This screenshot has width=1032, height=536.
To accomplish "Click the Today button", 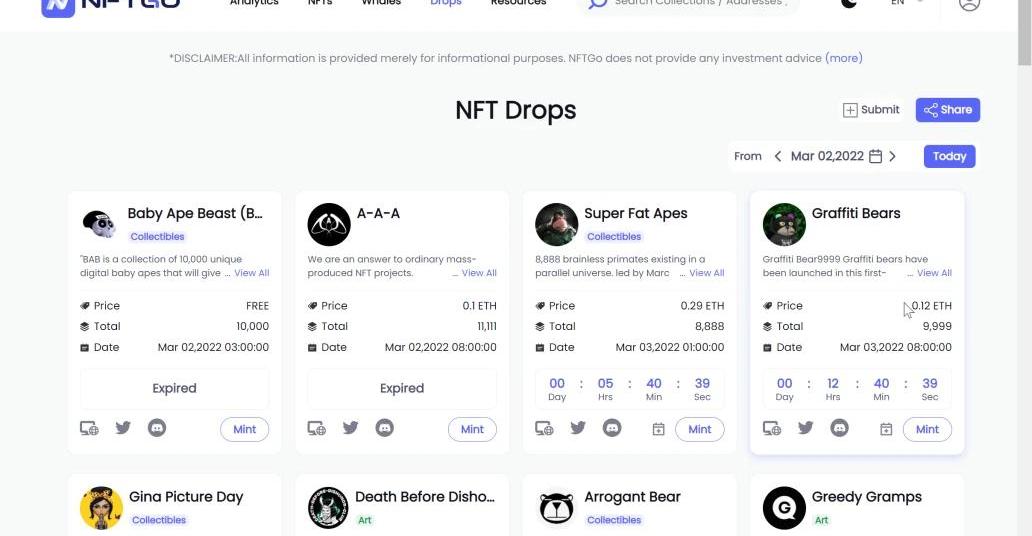I will tap(949, 156).
